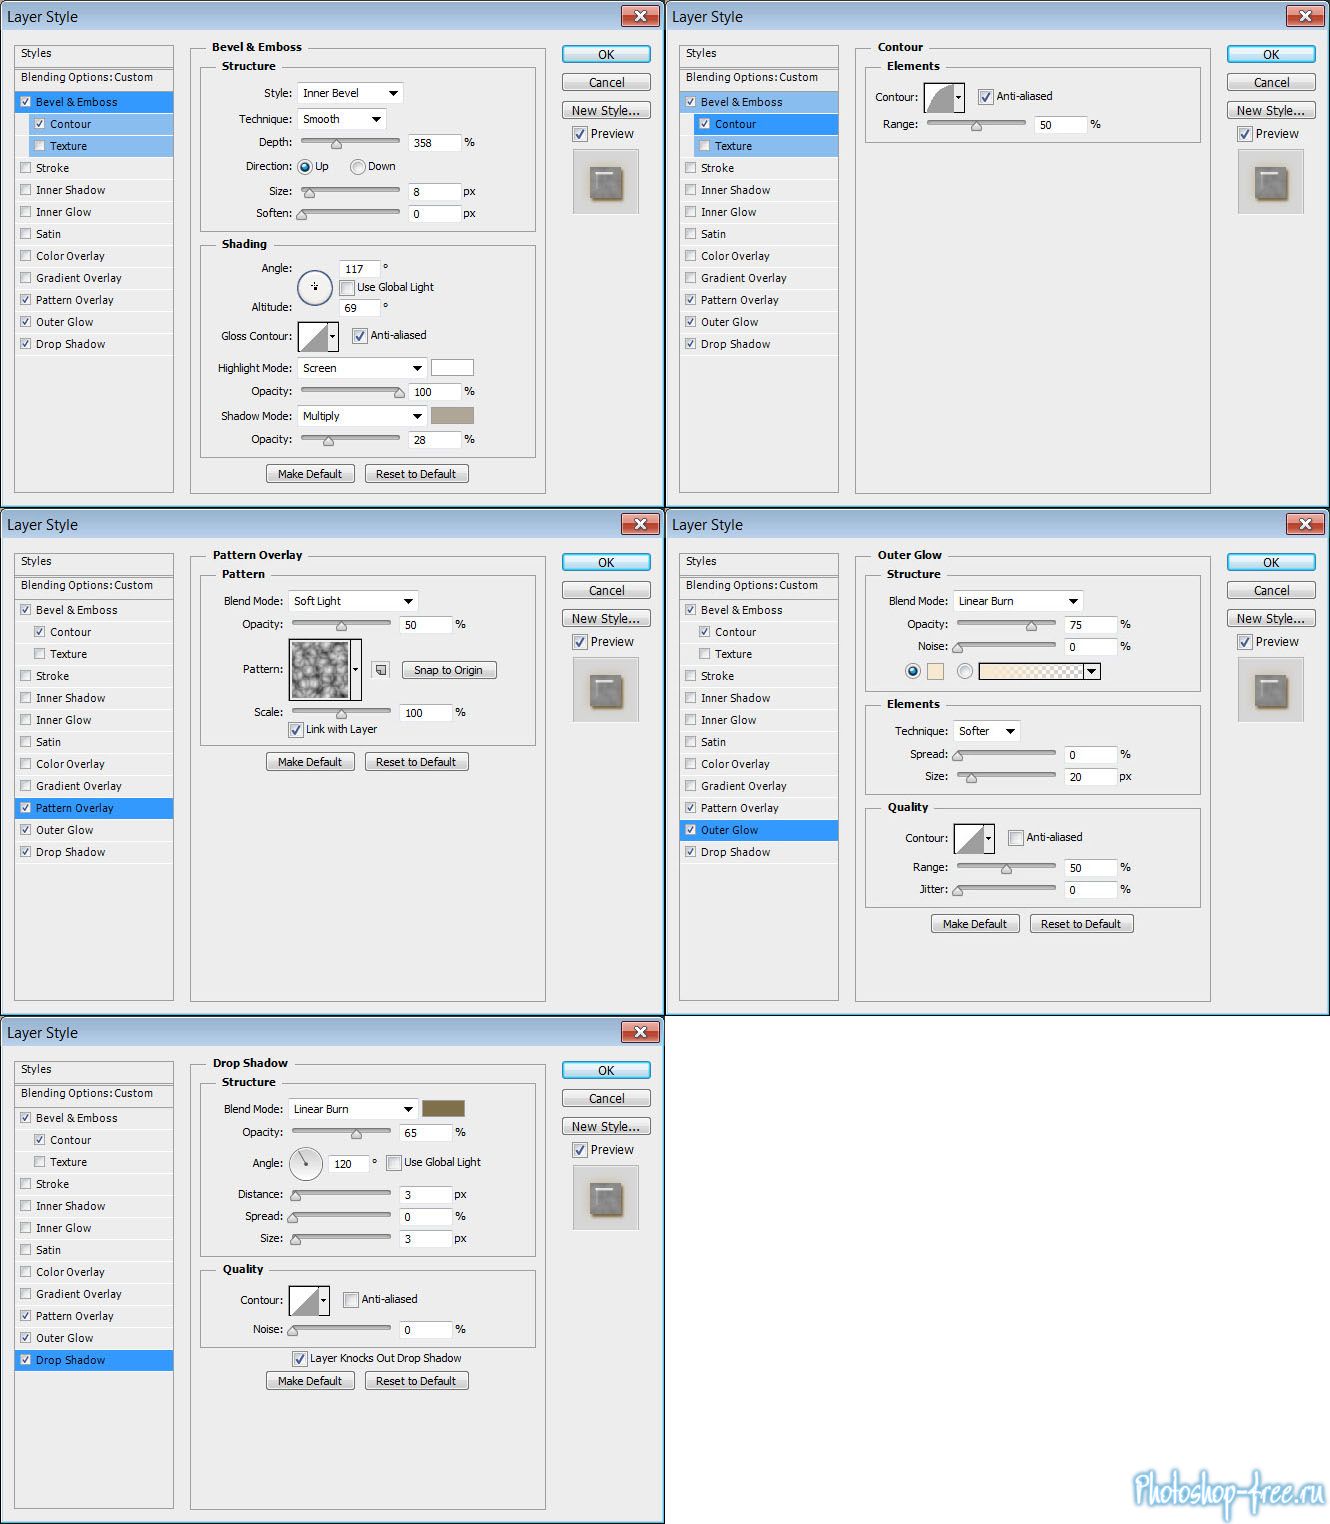Open the Highlight Mode Screen dropdown
Image resolution: width=1330 pixels, height=1524 pixels.
pyautogui.click(x=362, y=368)
